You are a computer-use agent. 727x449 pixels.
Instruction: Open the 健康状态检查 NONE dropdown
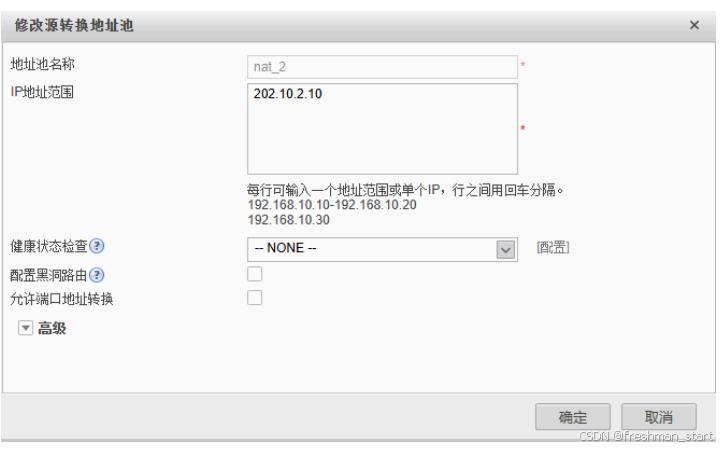coord(382,249)
